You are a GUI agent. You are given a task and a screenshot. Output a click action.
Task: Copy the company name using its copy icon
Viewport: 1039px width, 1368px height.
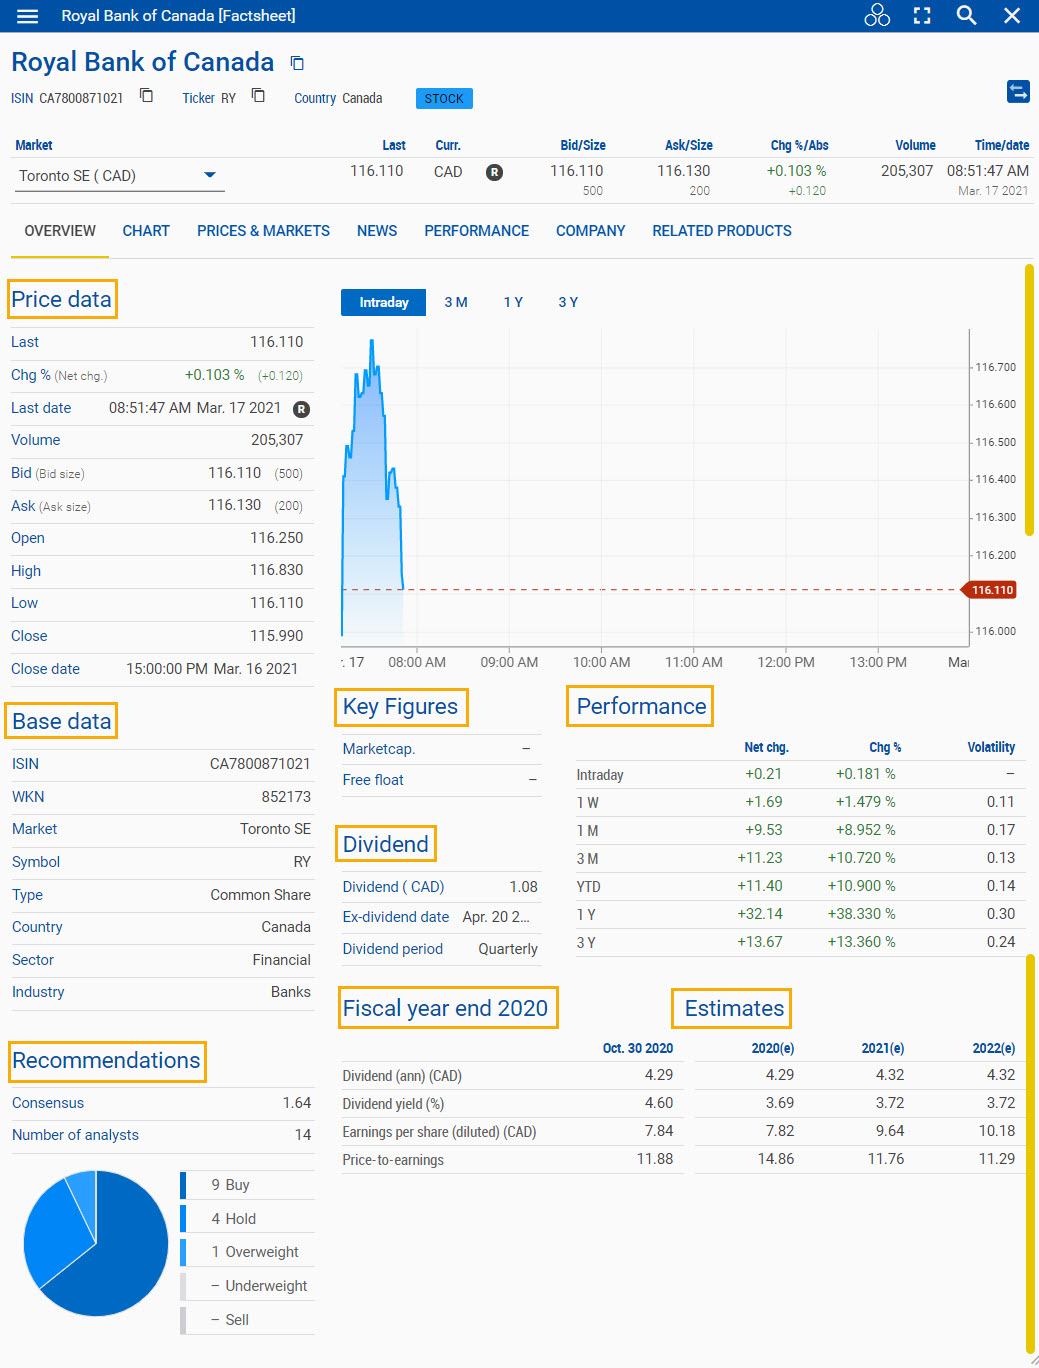click(296, 62)
